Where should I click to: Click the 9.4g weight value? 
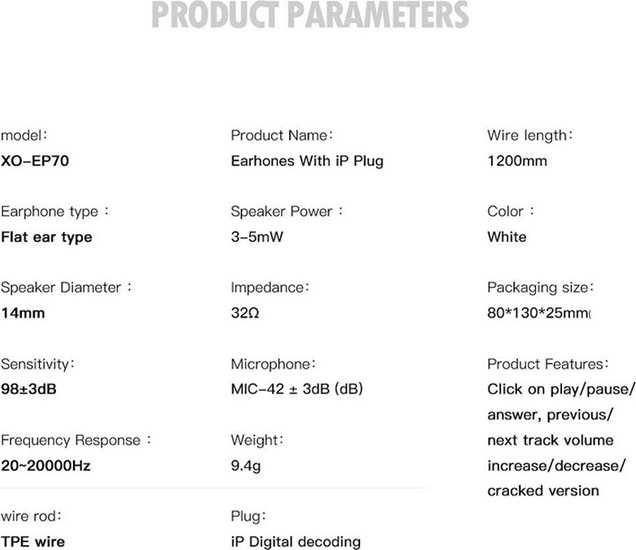point(246,465)
